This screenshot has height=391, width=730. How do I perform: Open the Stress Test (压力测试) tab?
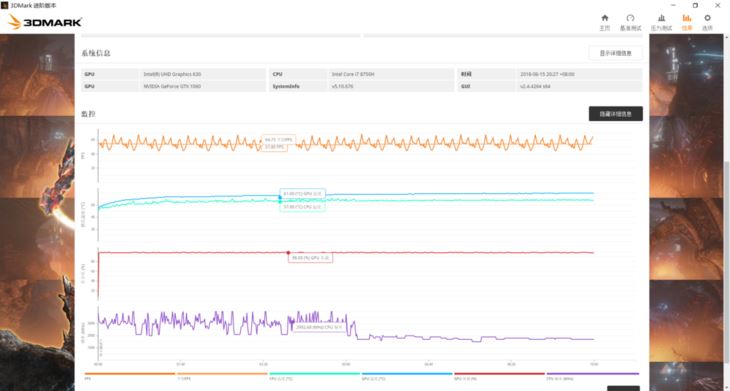tap(661, 22)
